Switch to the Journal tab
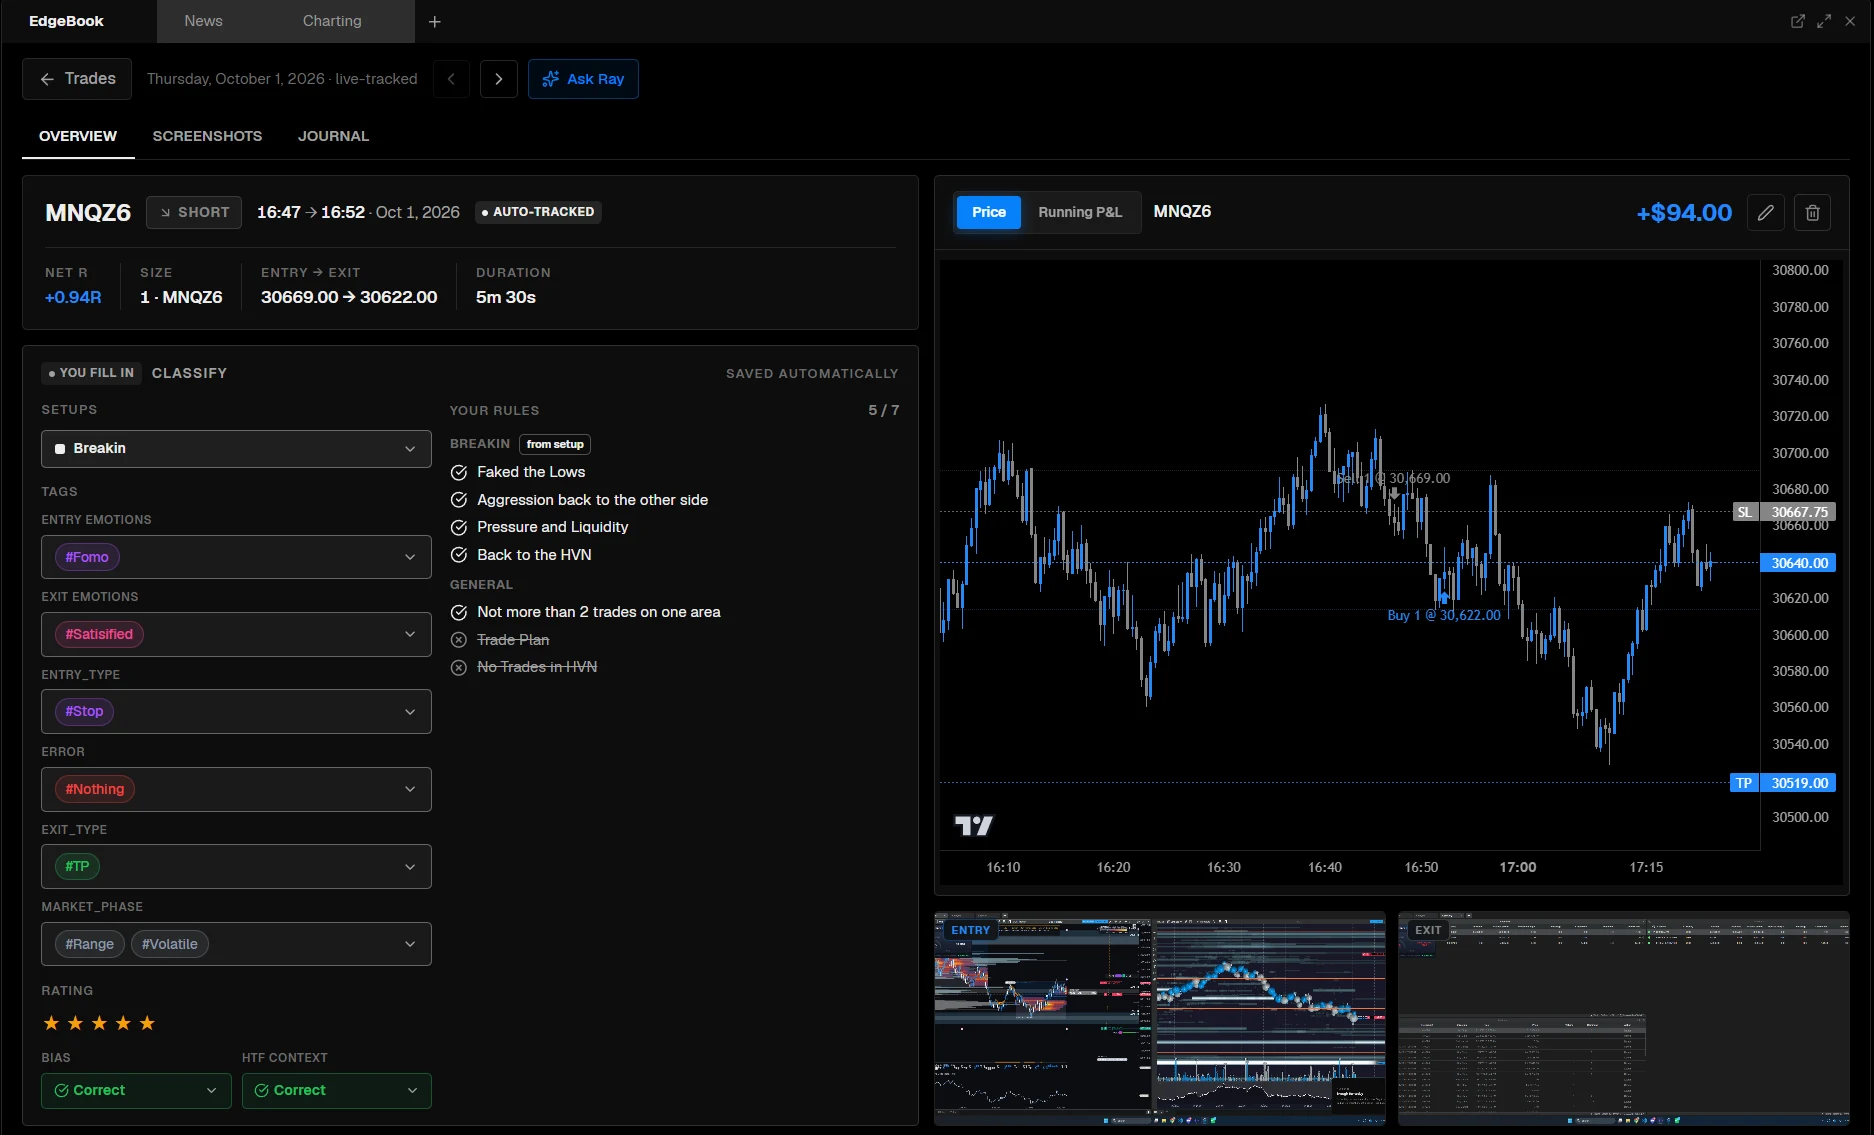 [x=333, y=136]
